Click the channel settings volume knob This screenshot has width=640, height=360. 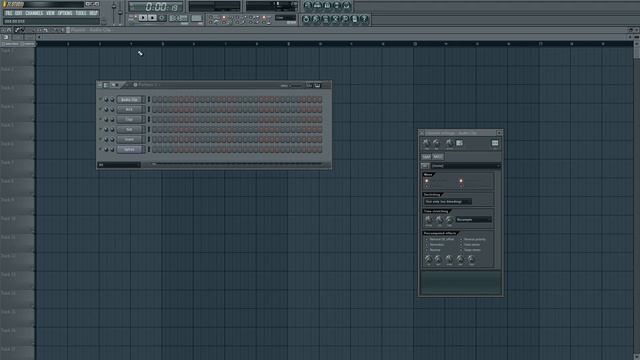click(x=436, y=142)
